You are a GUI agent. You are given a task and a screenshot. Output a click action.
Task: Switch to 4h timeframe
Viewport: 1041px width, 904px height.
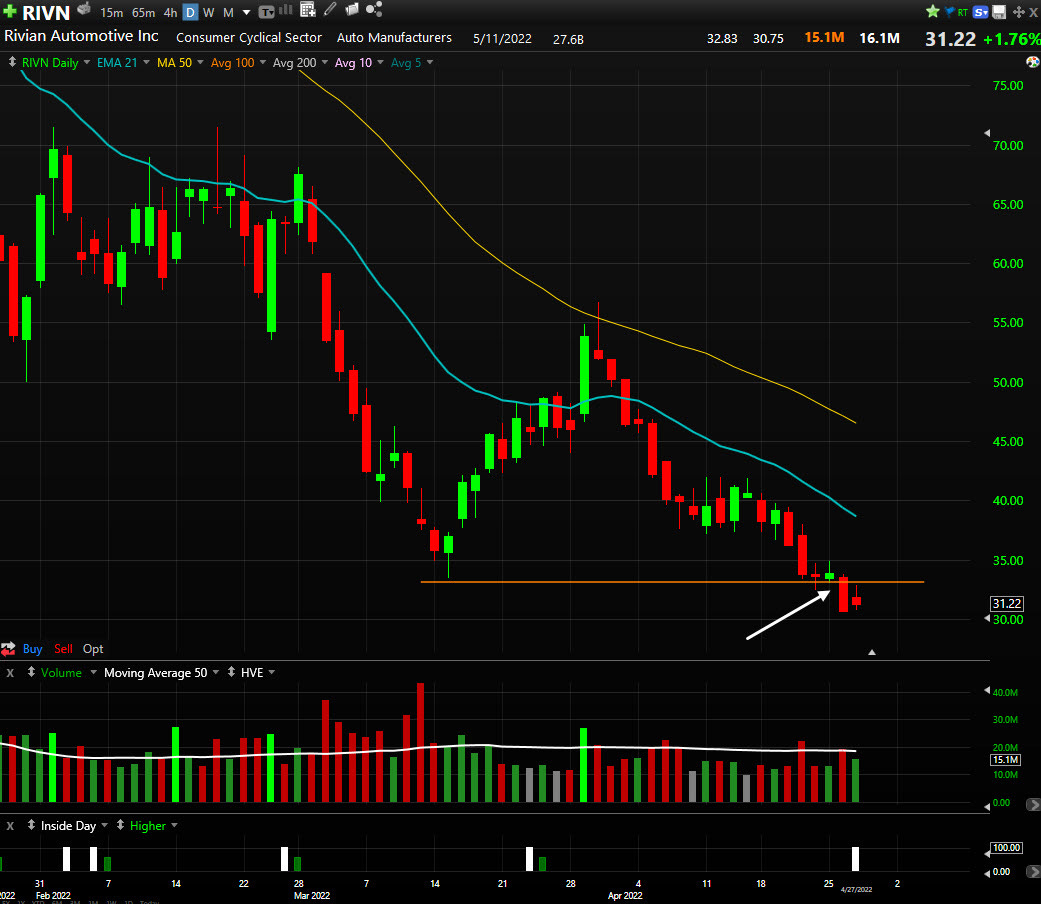pyautogui.click(x=171, y=13)
